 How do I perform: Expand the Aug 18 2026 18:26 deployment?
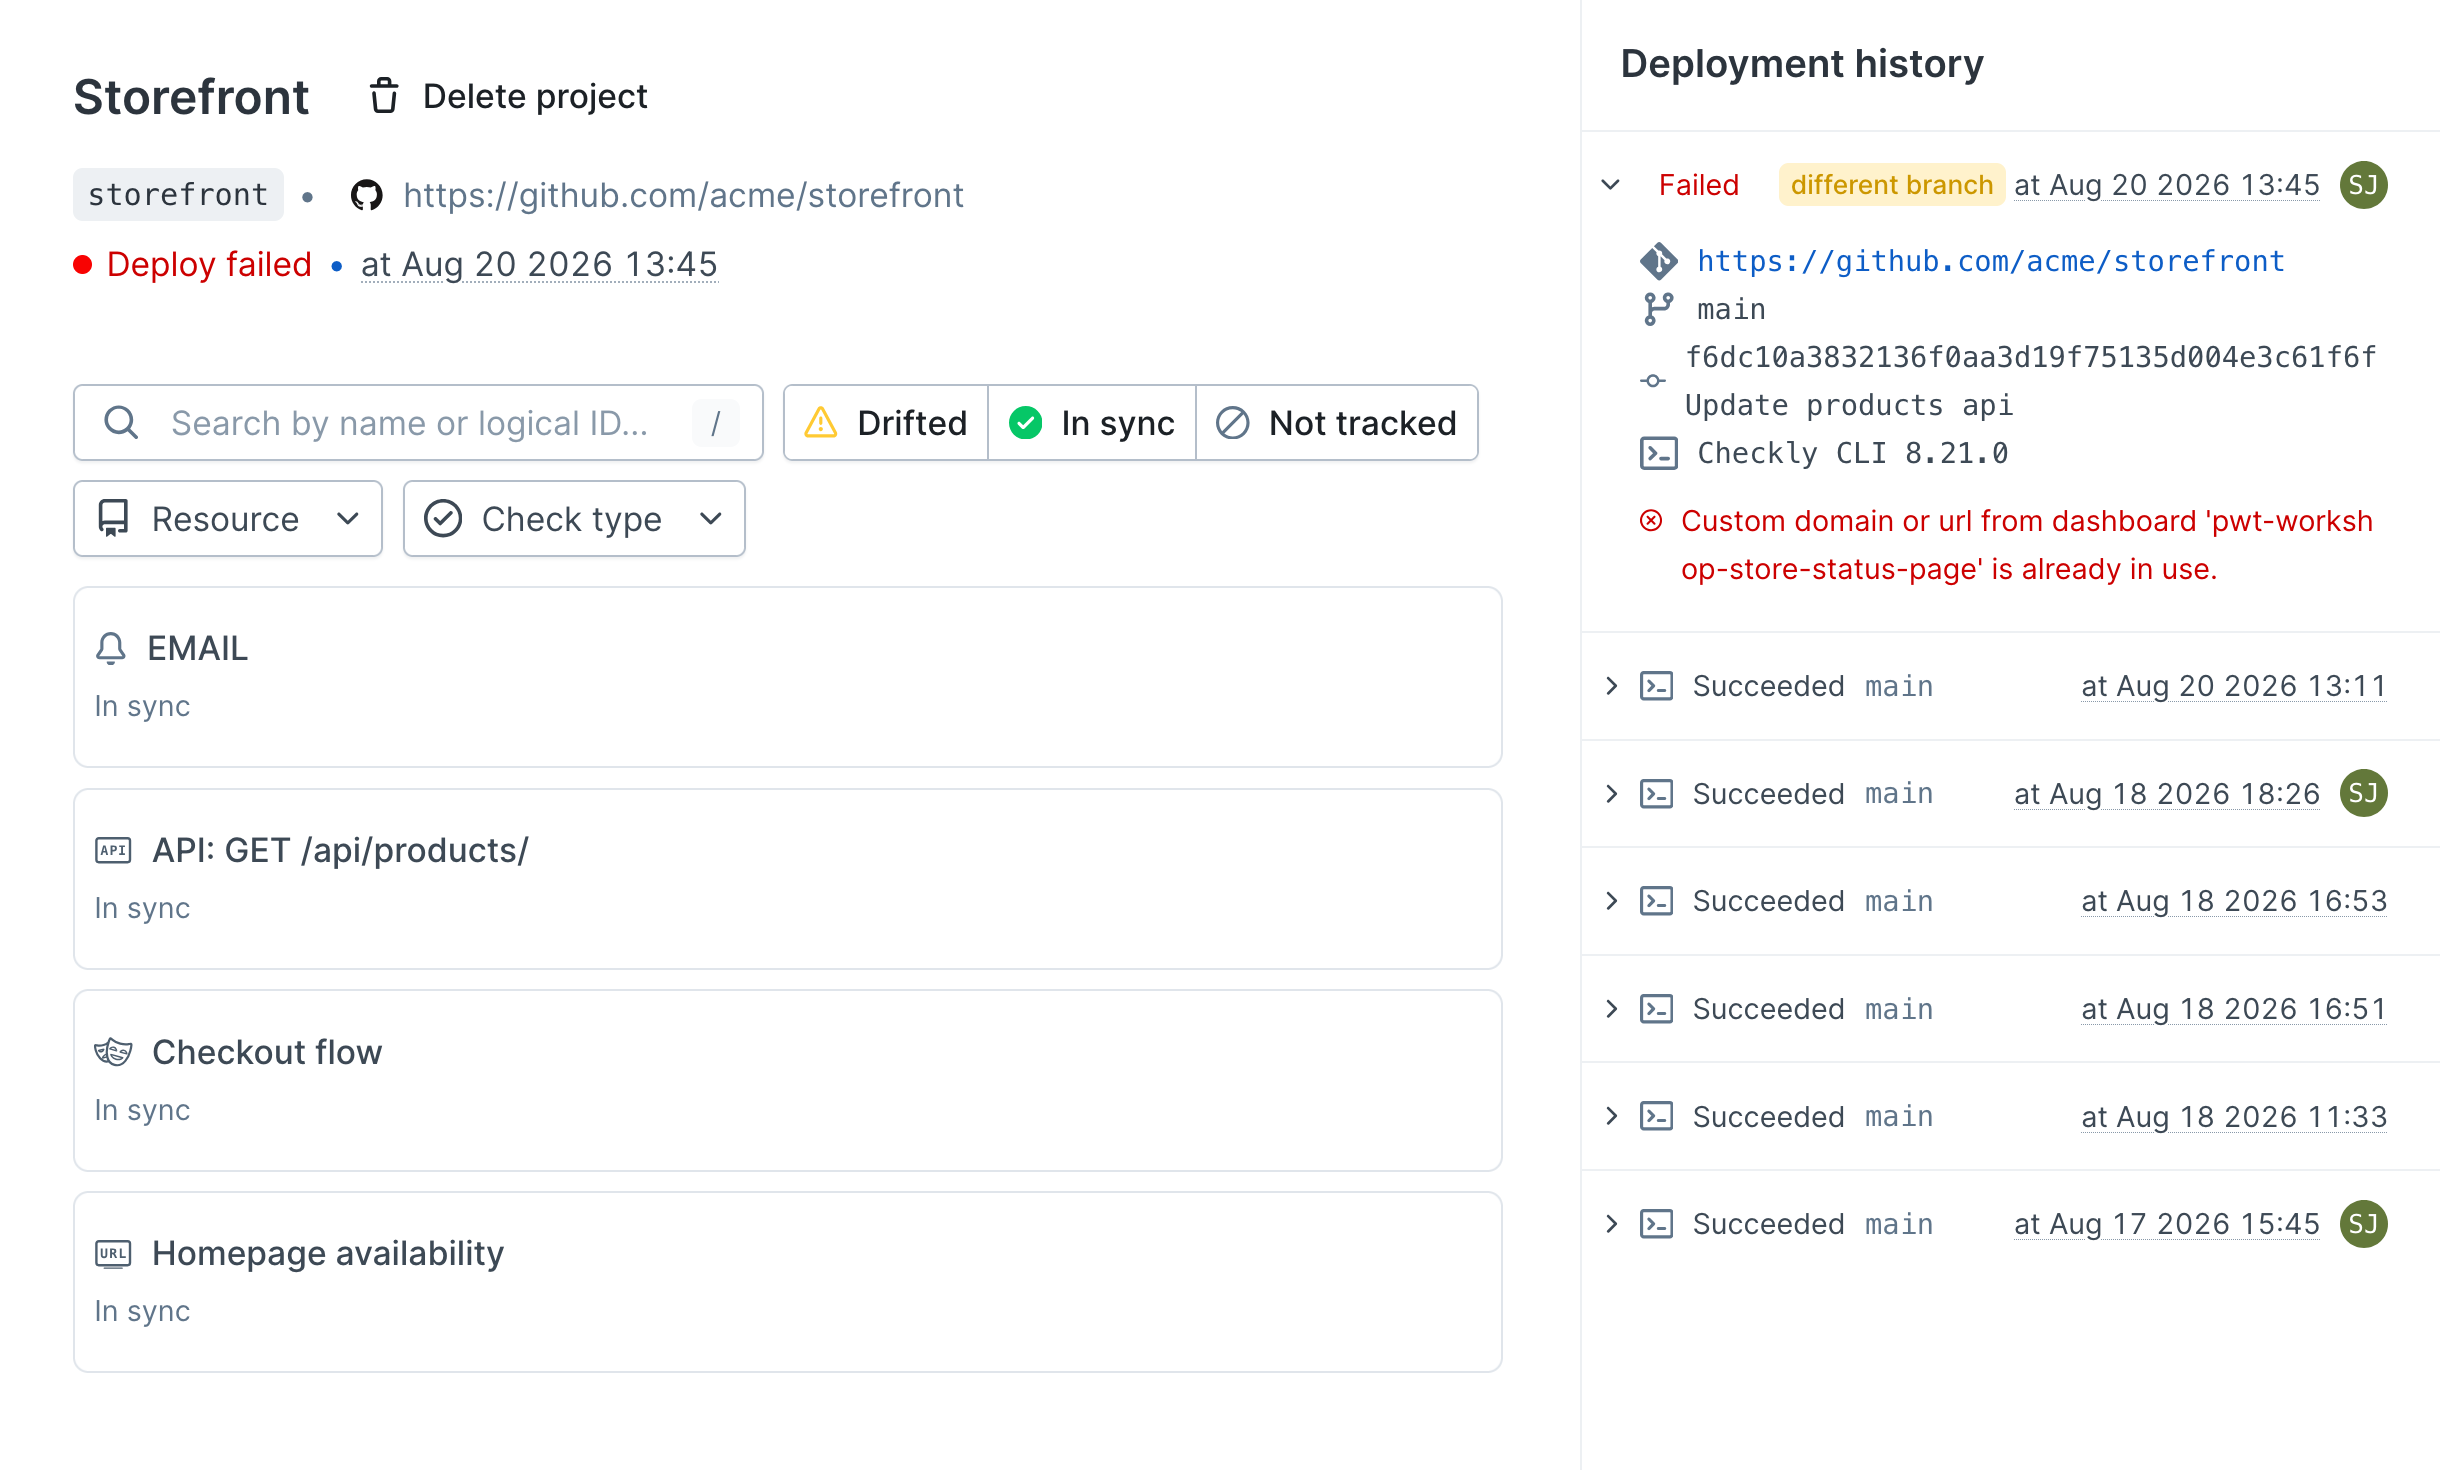(x=1610, y=793)
